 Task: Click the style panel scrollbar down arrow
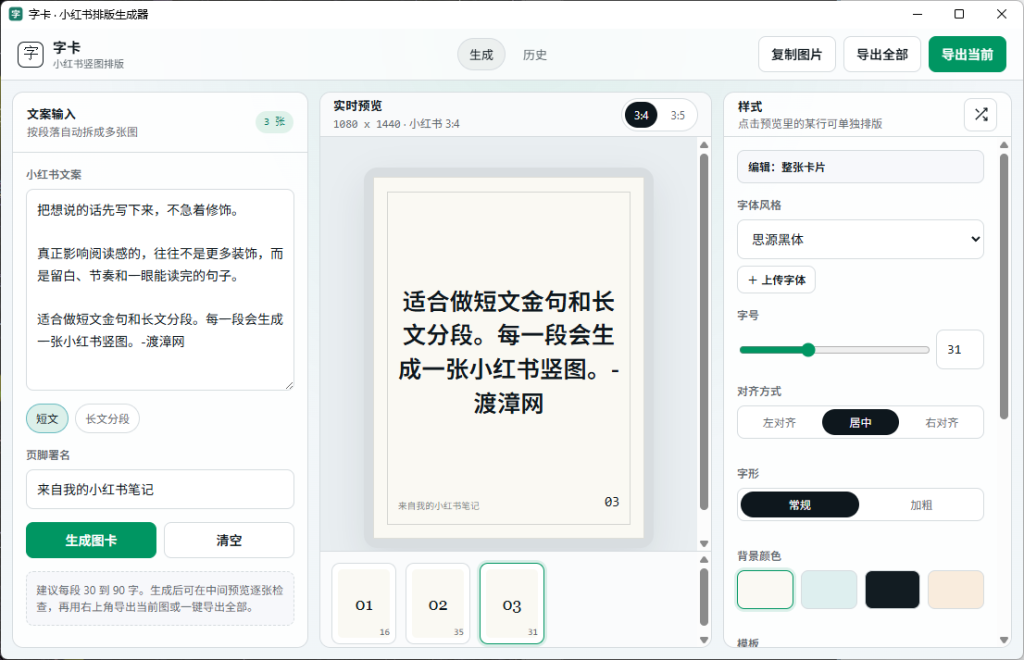point(1004,640)
